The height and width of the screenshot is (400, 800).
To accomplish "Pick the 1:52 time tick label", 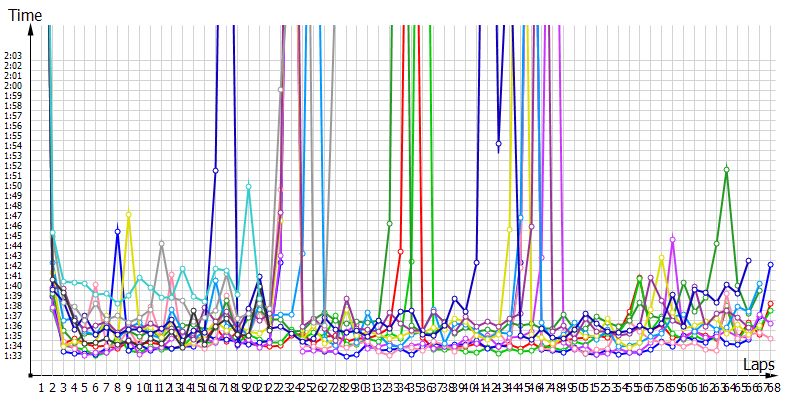I will point(13,165).
